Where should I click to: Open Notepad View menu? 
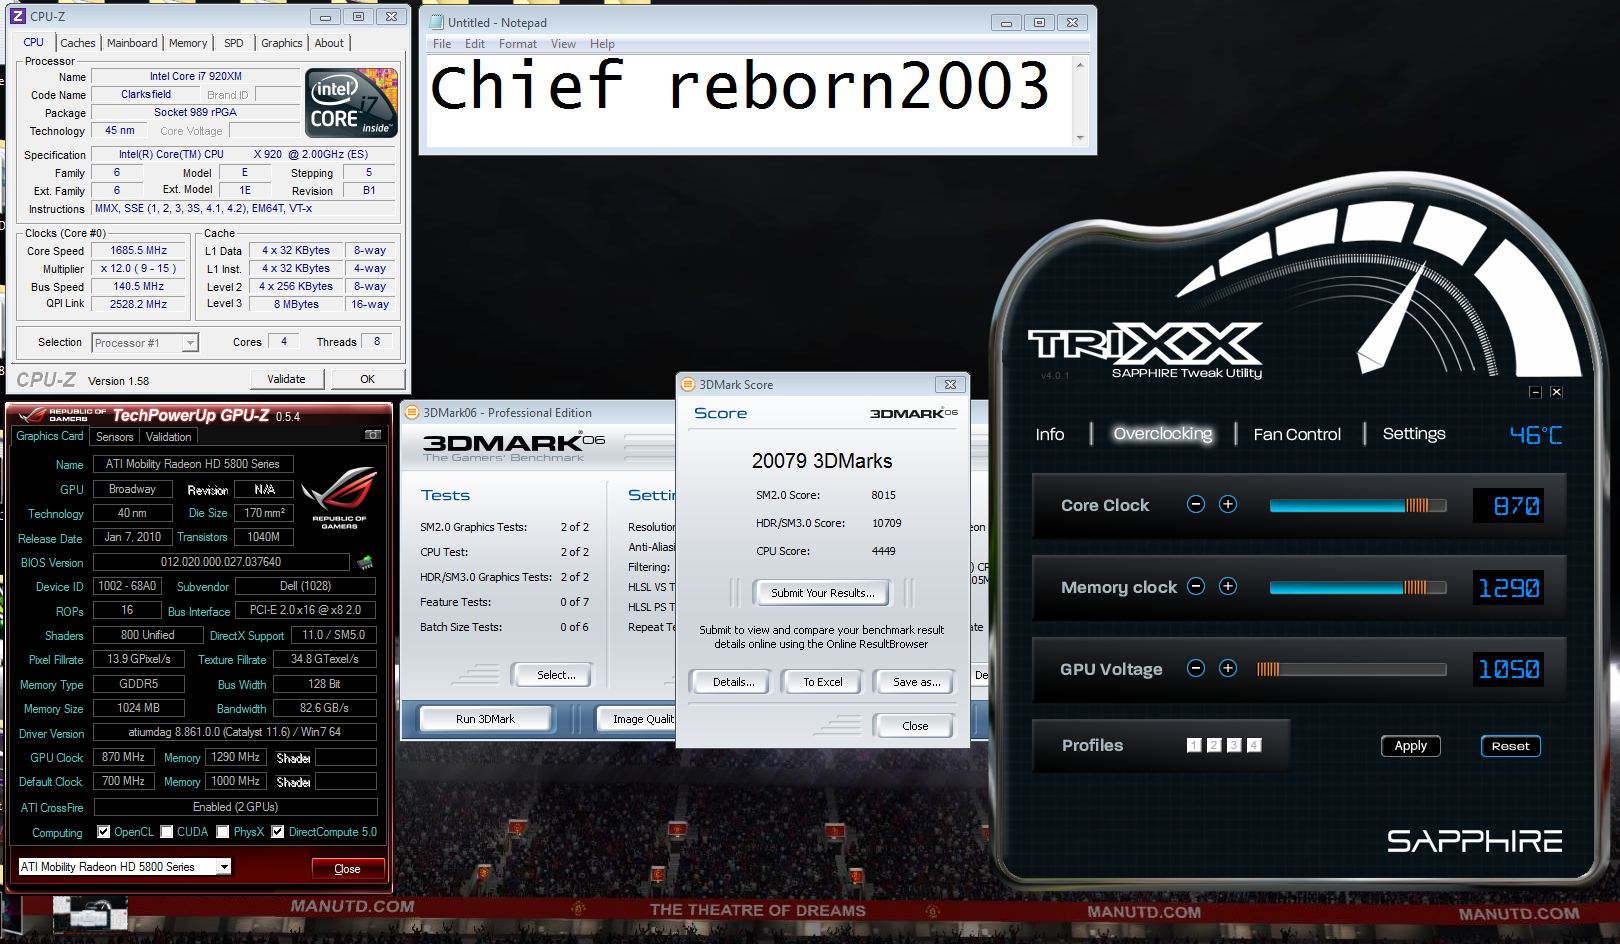point(563,44)
